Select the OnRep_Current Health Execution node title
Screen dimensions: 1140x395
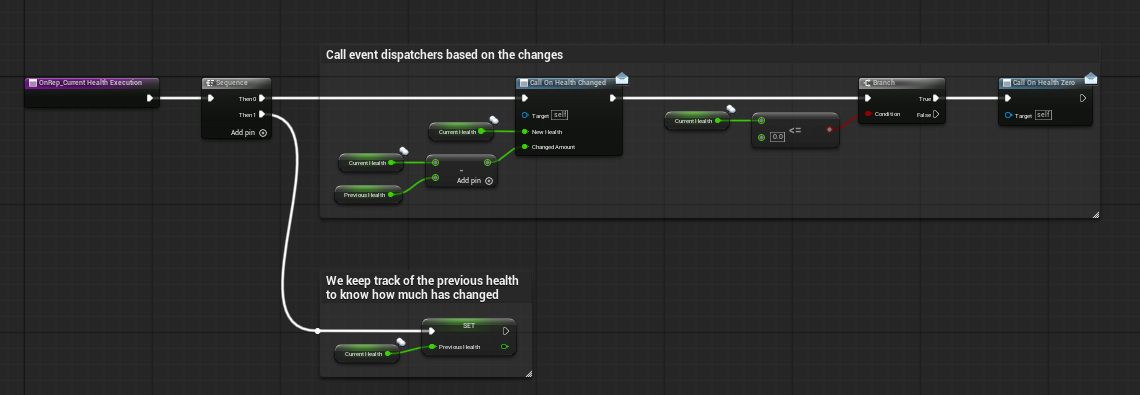tap(90, 83)
